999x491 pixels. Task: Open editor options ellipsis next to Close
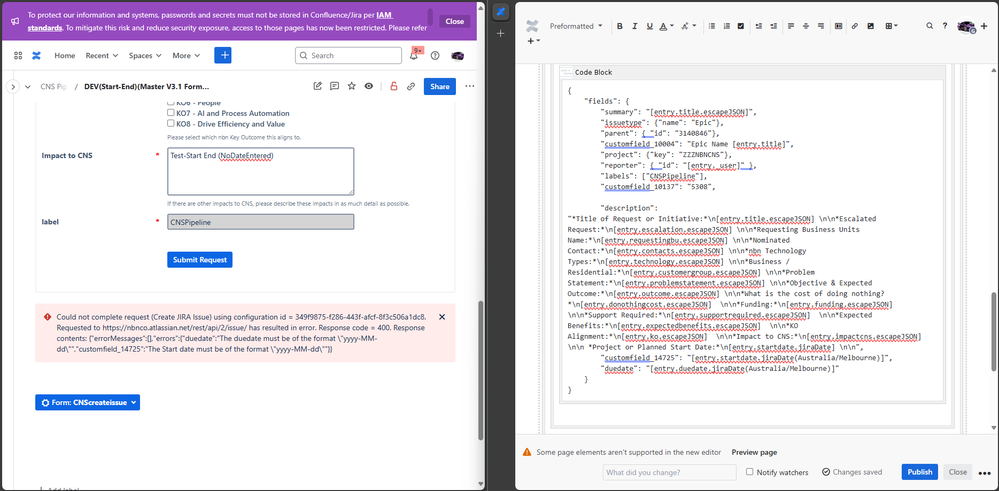pos(984,473)
